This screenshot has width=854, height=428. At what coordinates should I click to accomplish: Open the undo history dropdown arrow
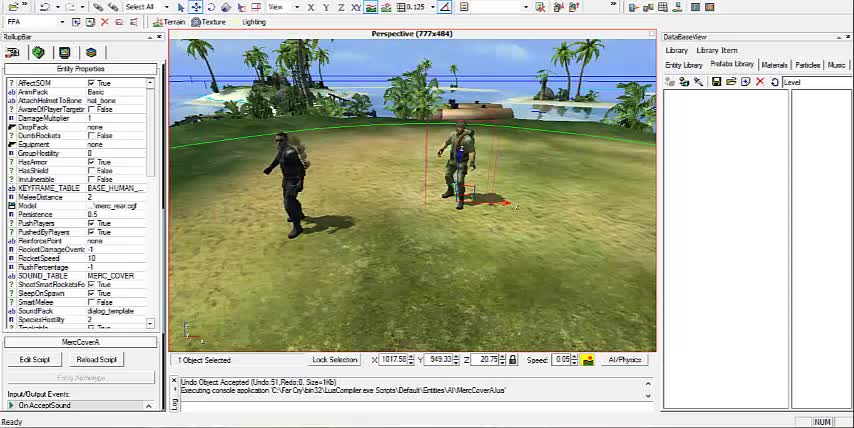click(57, 7)
